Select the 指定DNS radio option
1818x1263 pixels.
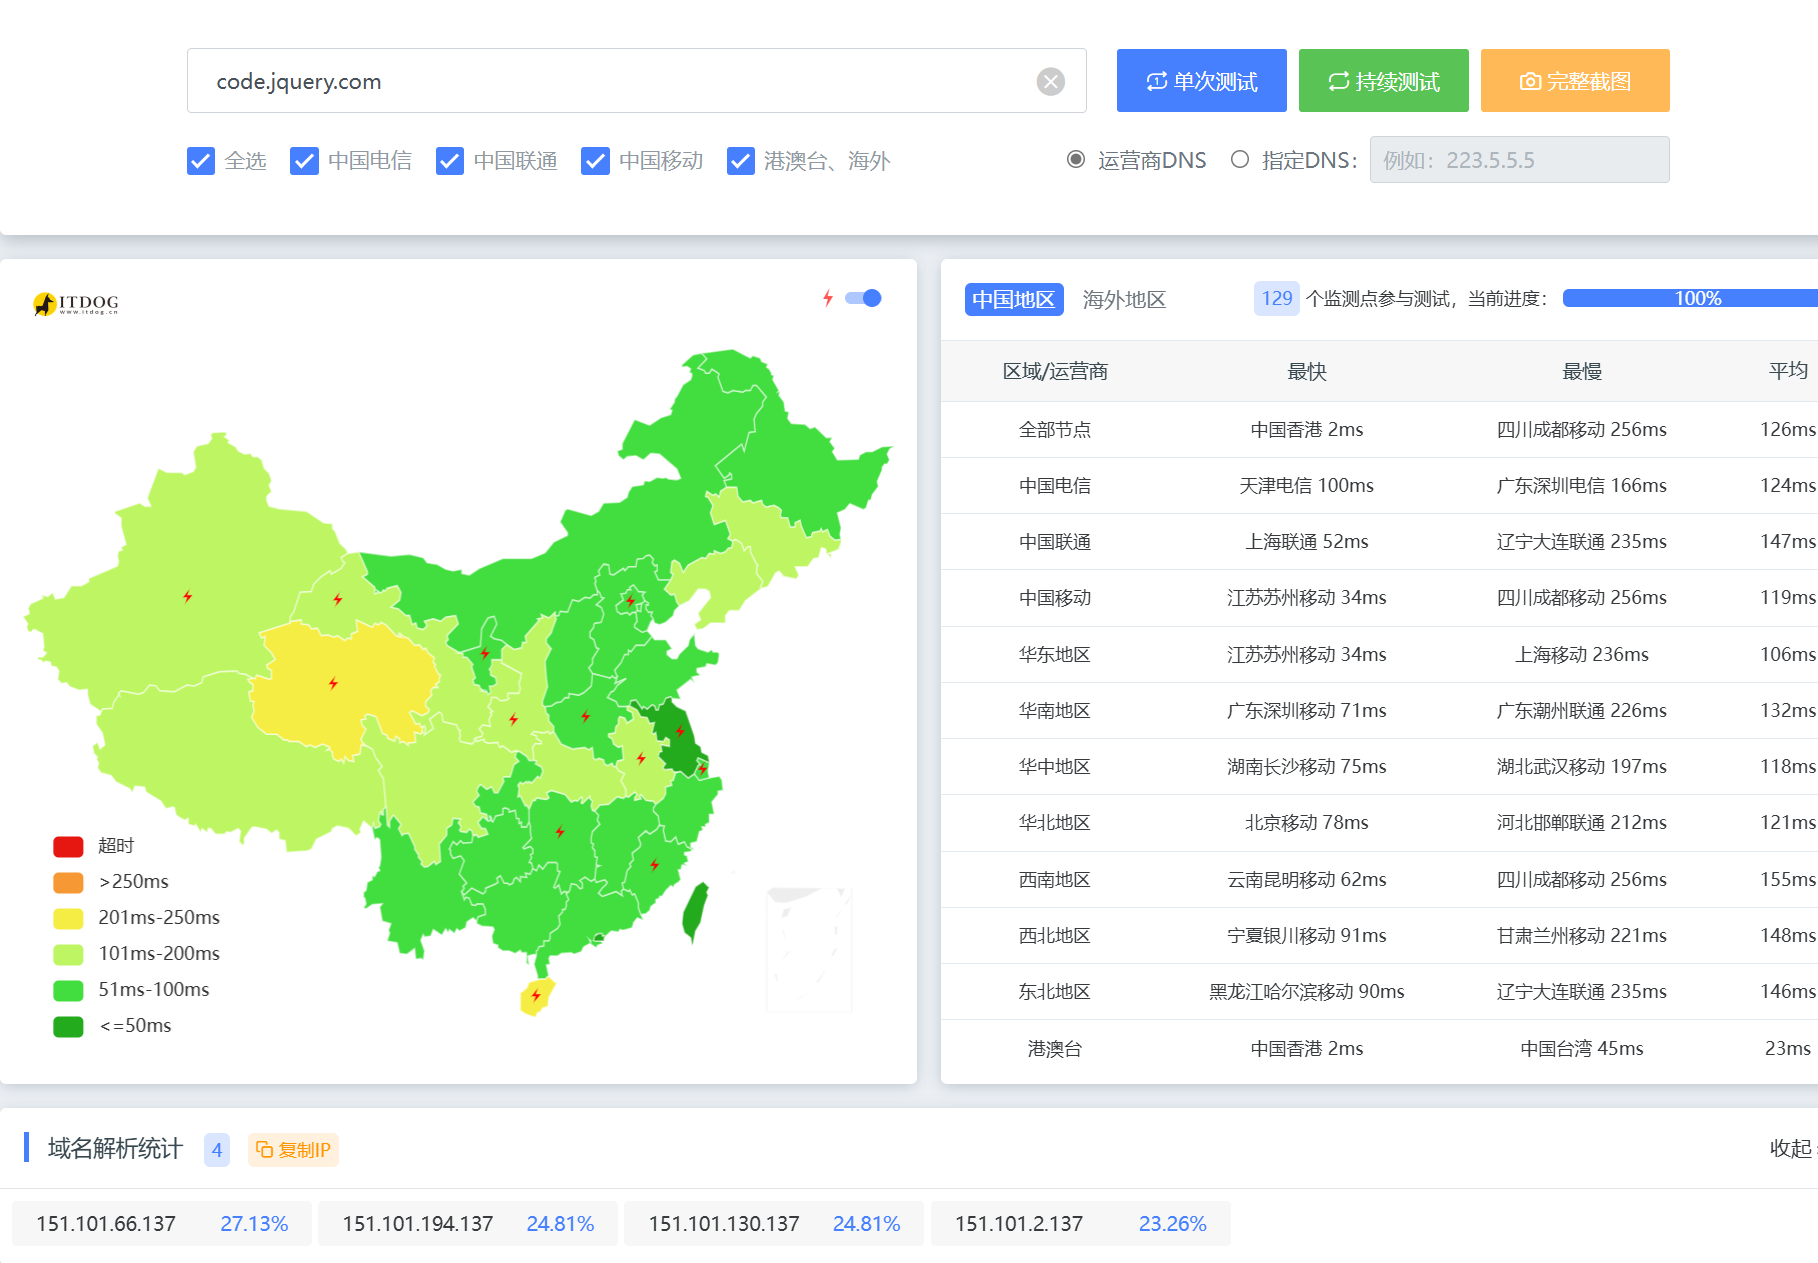[1240, 160]
